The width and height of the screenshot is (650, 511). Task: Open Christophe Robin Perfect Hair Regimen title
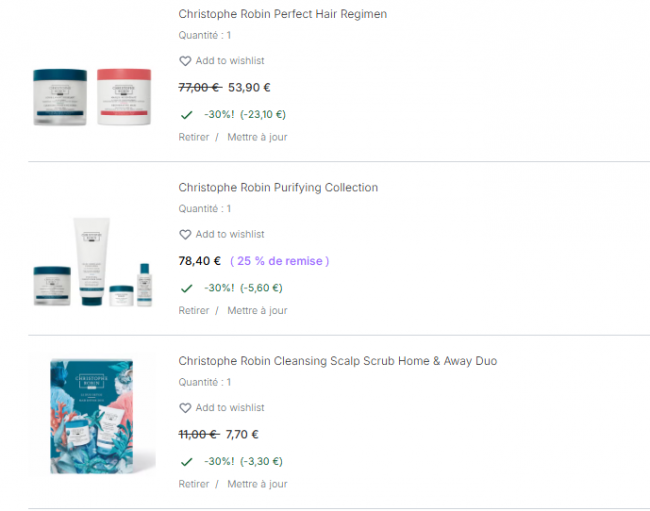tap(283, 15)
